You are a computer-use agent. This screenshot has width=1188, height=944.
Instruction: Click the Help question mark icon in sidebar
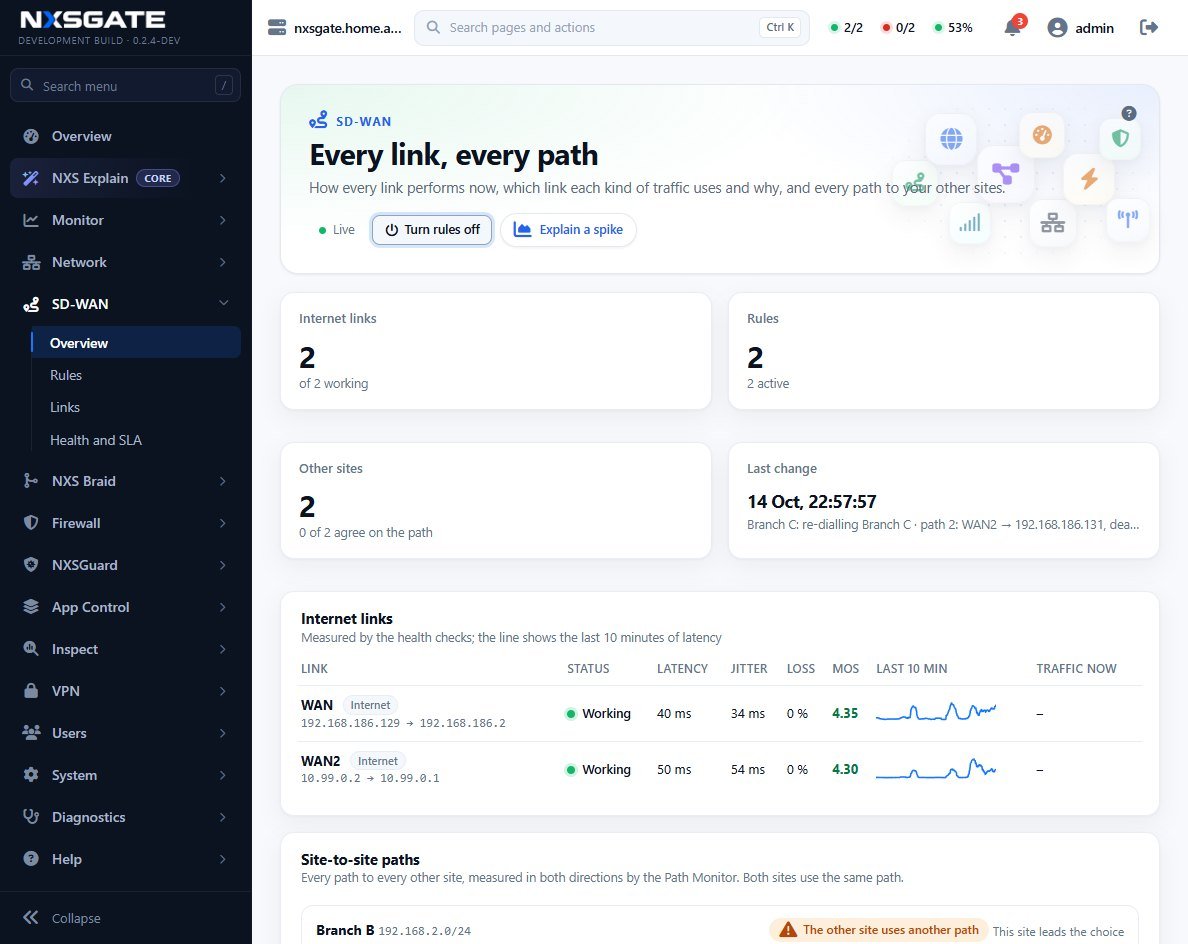tap(31, 859)
